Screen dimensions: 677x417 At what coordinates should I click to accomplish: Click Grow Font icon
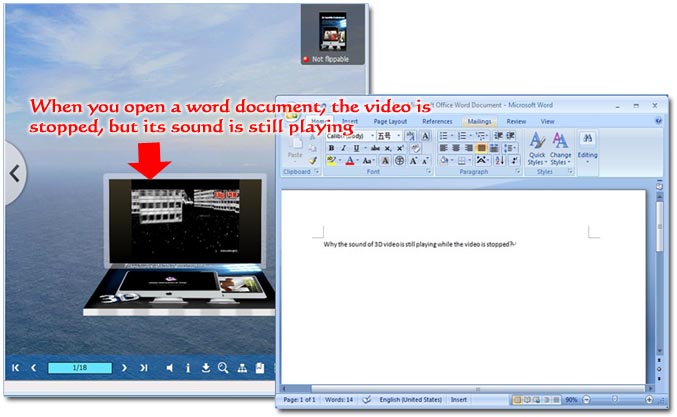(x=413, y=161)
